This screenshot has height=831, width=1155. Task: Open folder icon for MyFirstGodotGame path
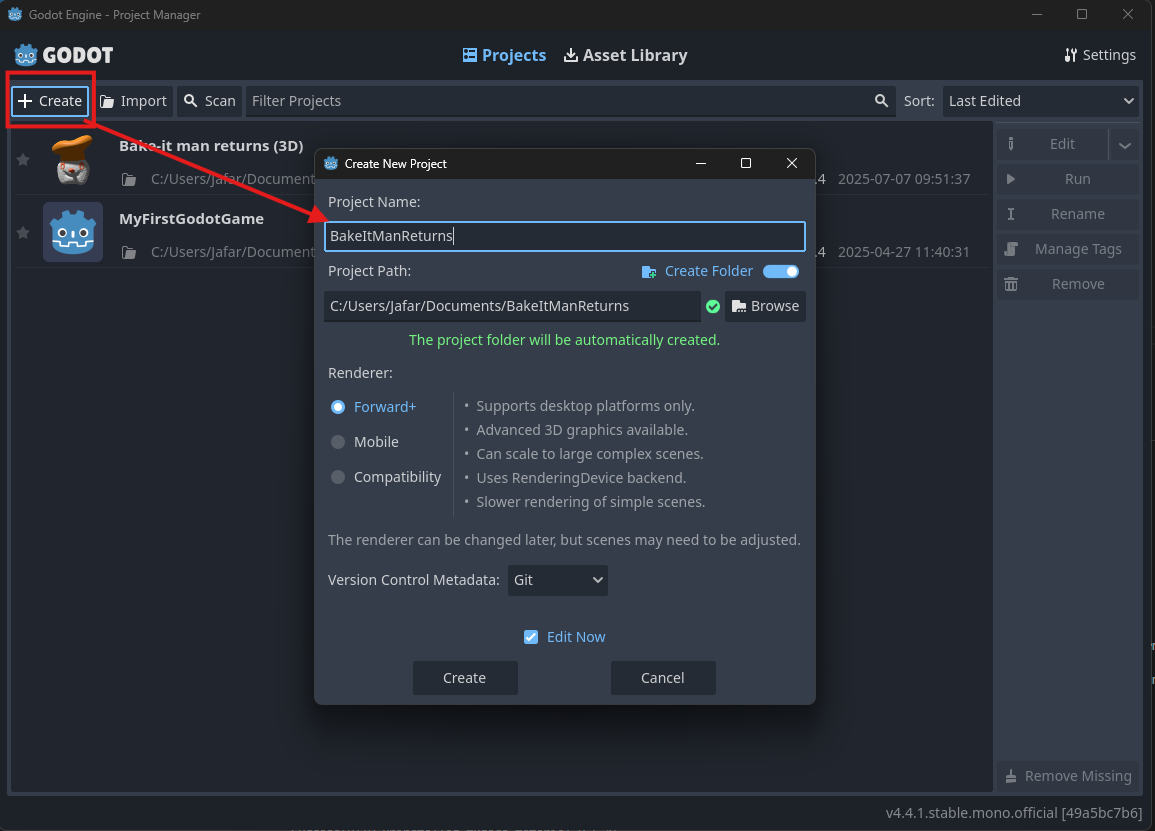129,252
